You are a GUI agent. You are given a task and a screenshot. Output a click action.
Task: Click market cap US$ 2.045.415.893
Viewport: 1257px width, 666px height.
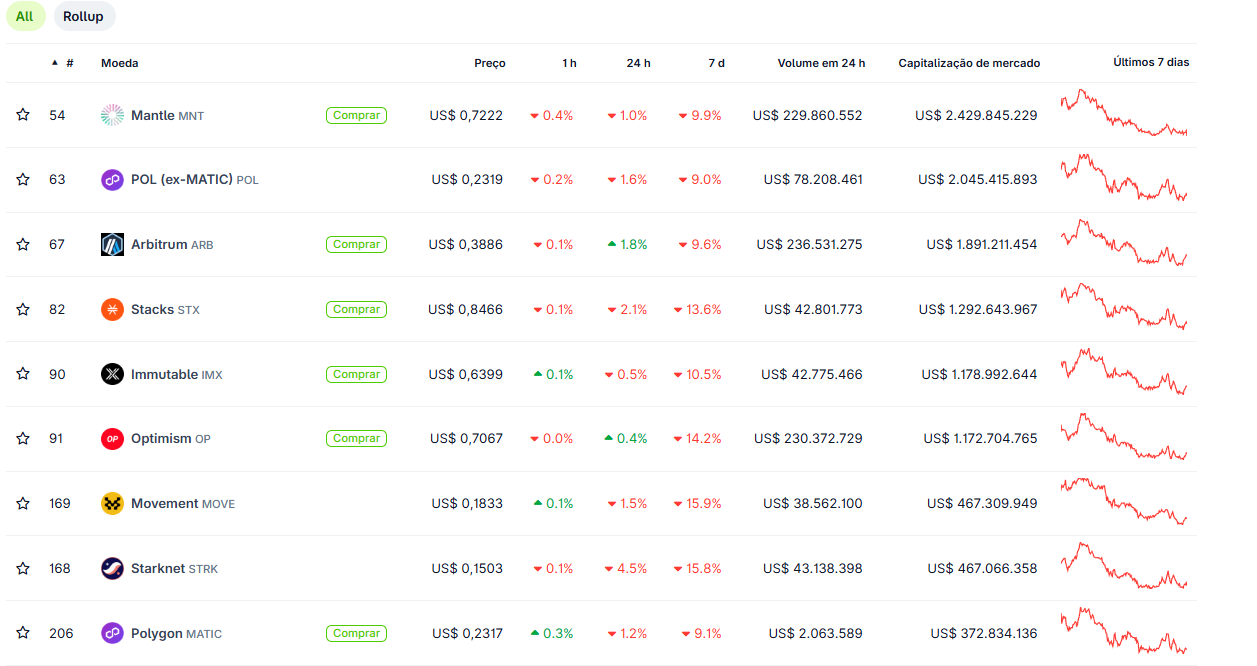pyautogui.click(x=978, y=180)
